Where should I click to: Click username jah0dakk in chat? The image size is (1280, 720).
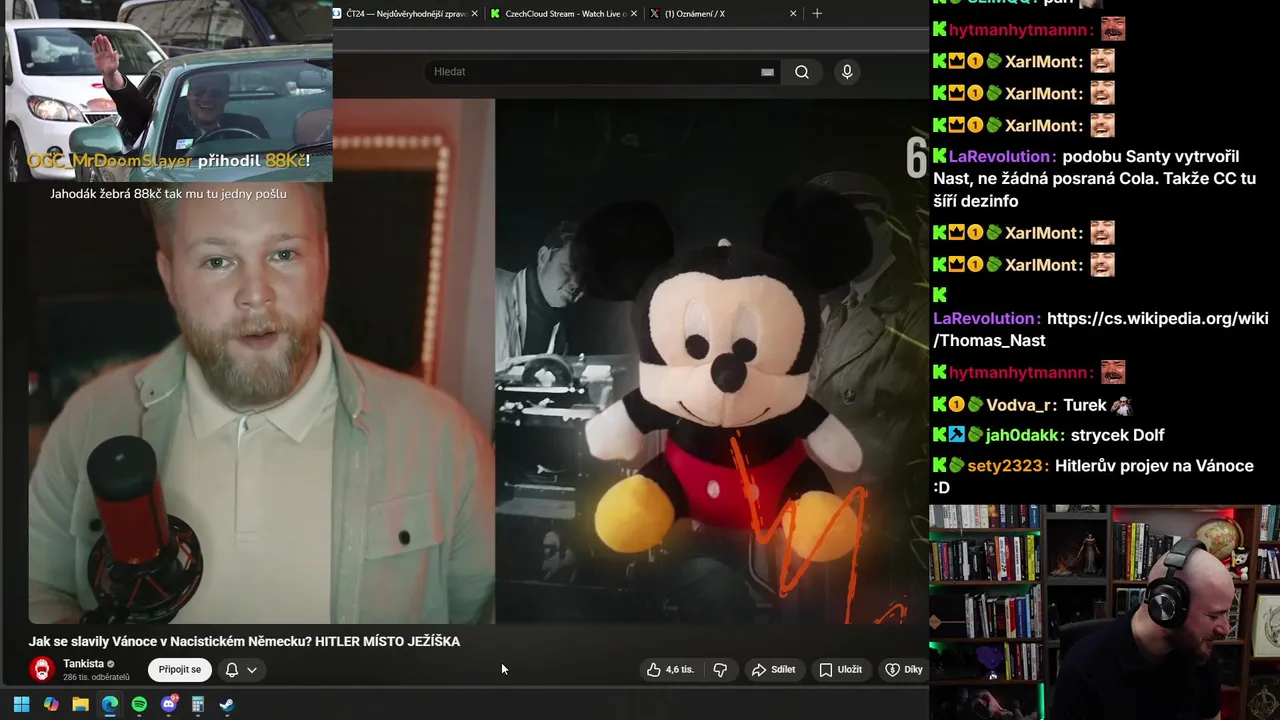[x=1025, y=435]
